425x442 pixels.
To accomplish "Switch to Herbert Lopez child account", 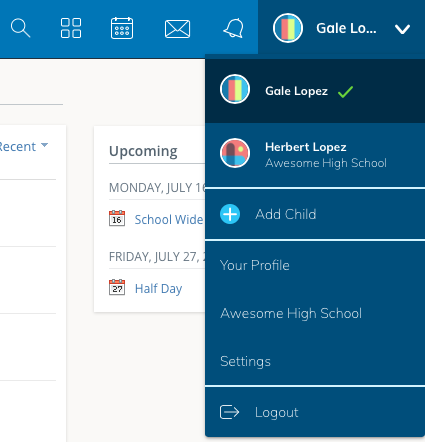I will click(x=315, y=155).
